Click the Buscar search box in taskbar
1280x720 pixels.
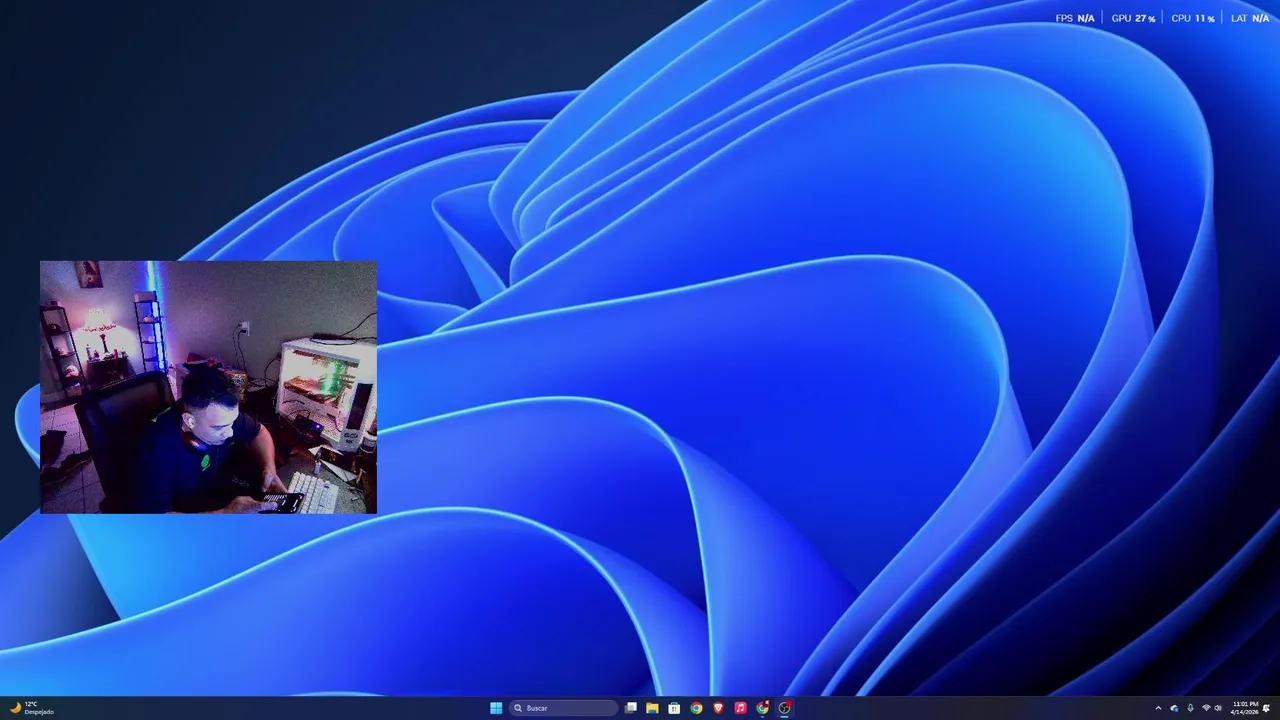pyautogui.click(x=563, y=708)
